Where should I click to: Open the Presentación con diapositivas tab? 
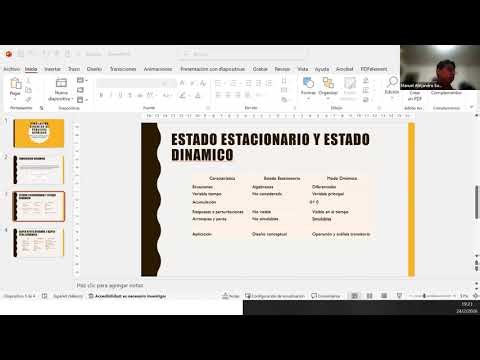click(212, 69)
